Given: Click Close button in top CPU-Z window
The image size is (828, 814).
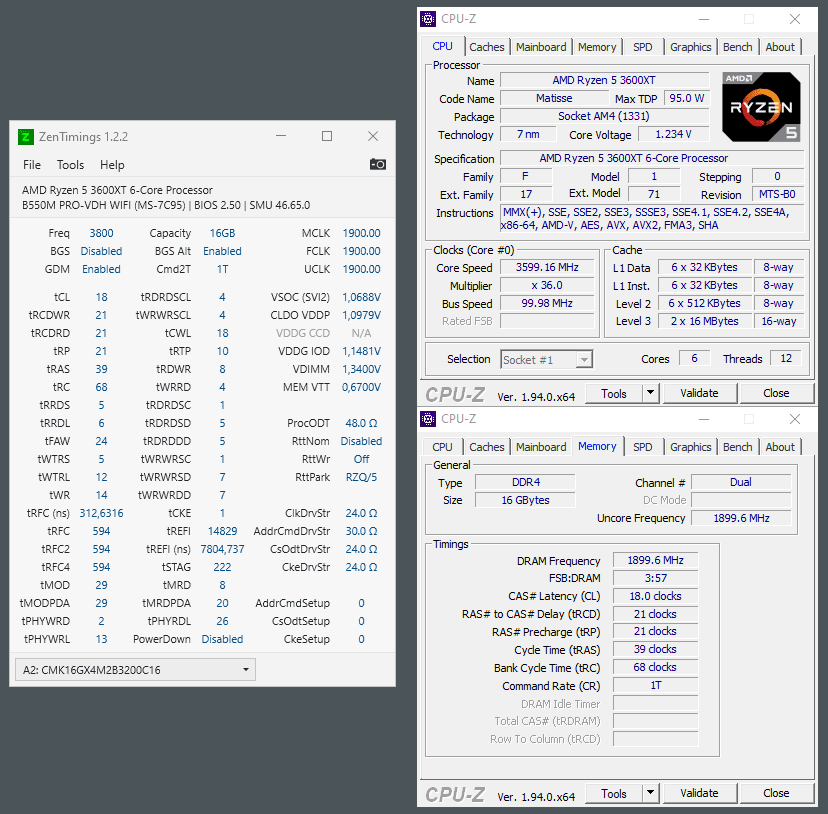Looking at the screenshot, I should tap(776, 393).
